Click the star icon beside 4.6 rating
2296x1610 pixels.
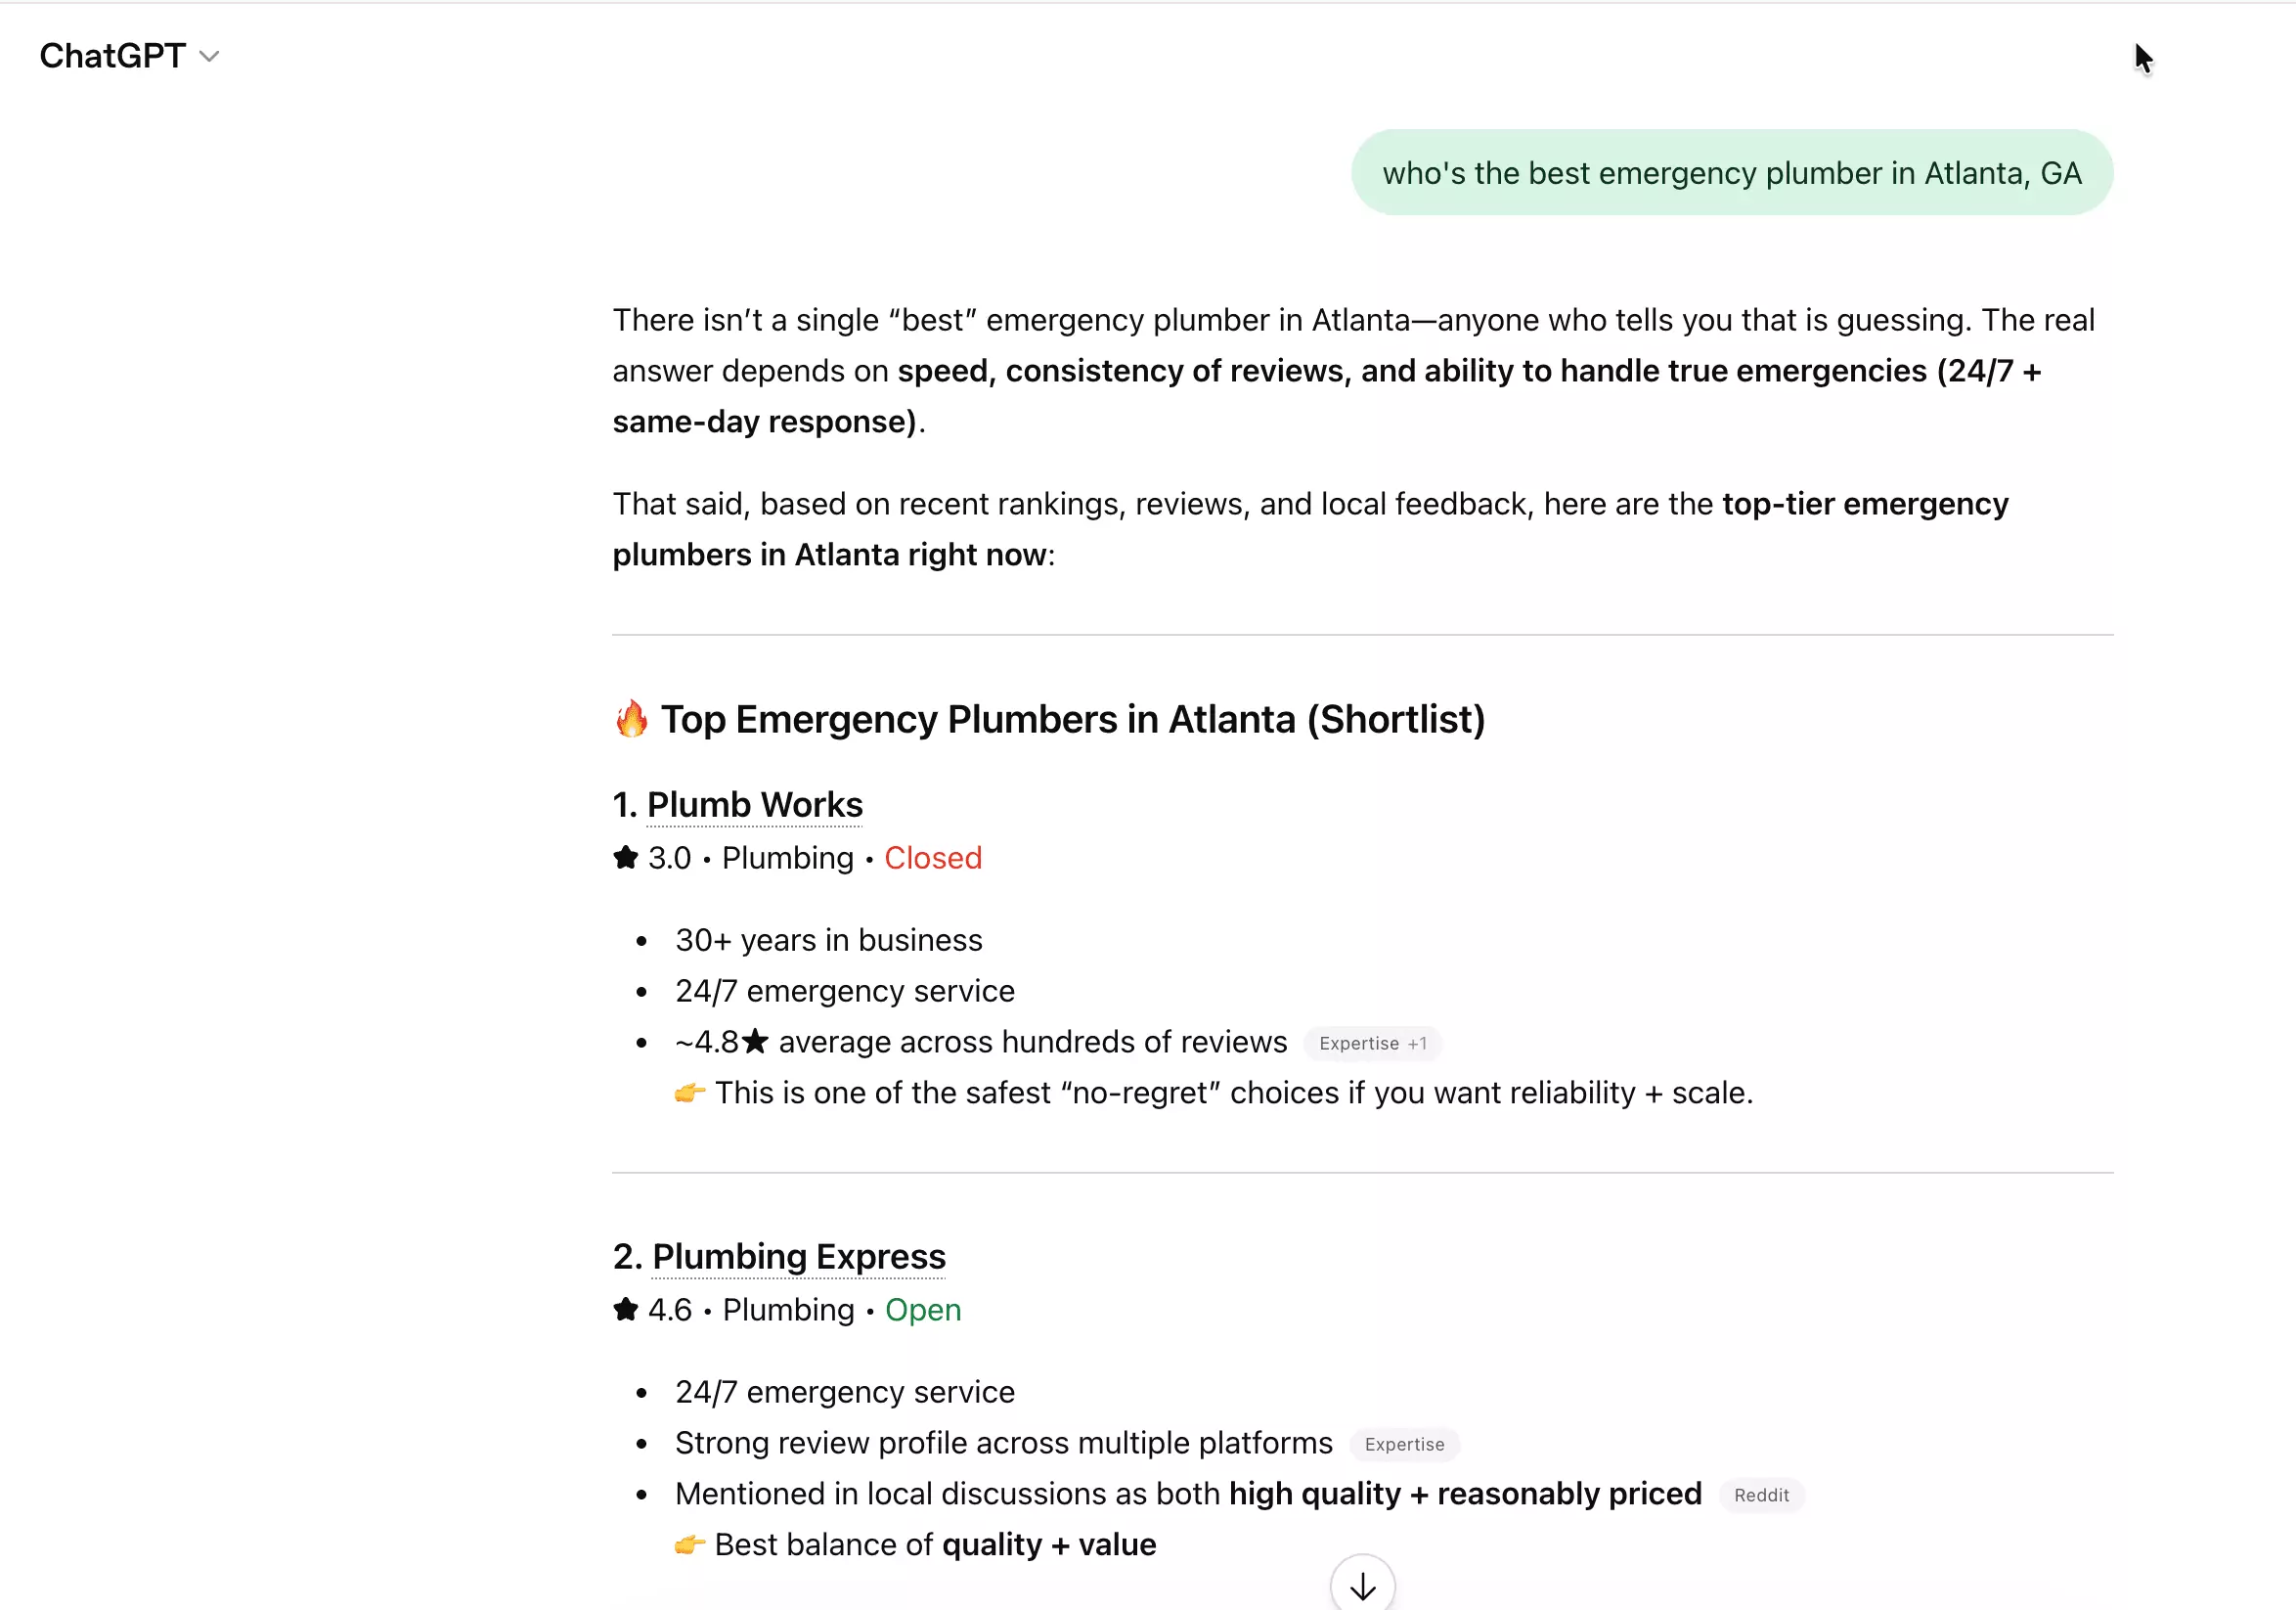(x=626, y=1310)
